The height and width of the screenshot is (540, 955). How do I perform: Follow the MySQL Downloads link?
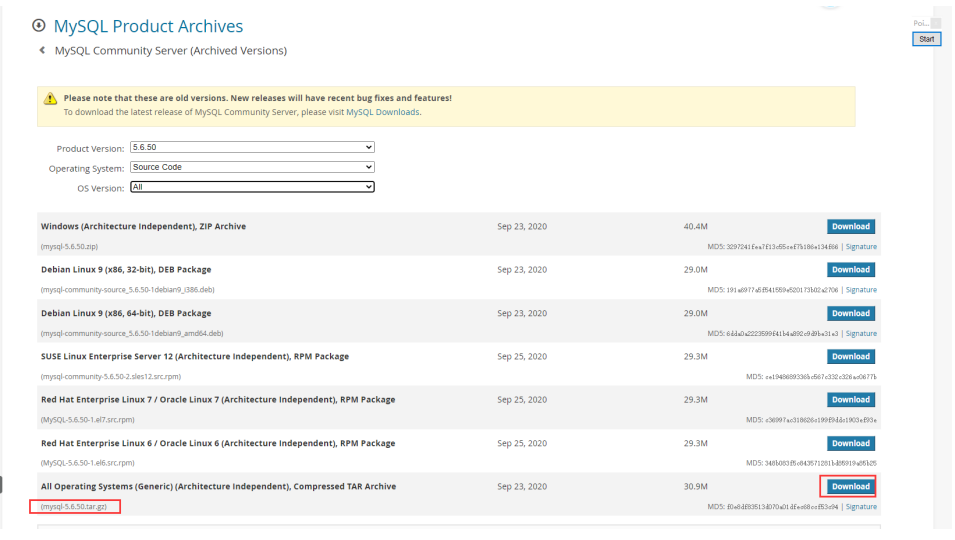point(382,112)
